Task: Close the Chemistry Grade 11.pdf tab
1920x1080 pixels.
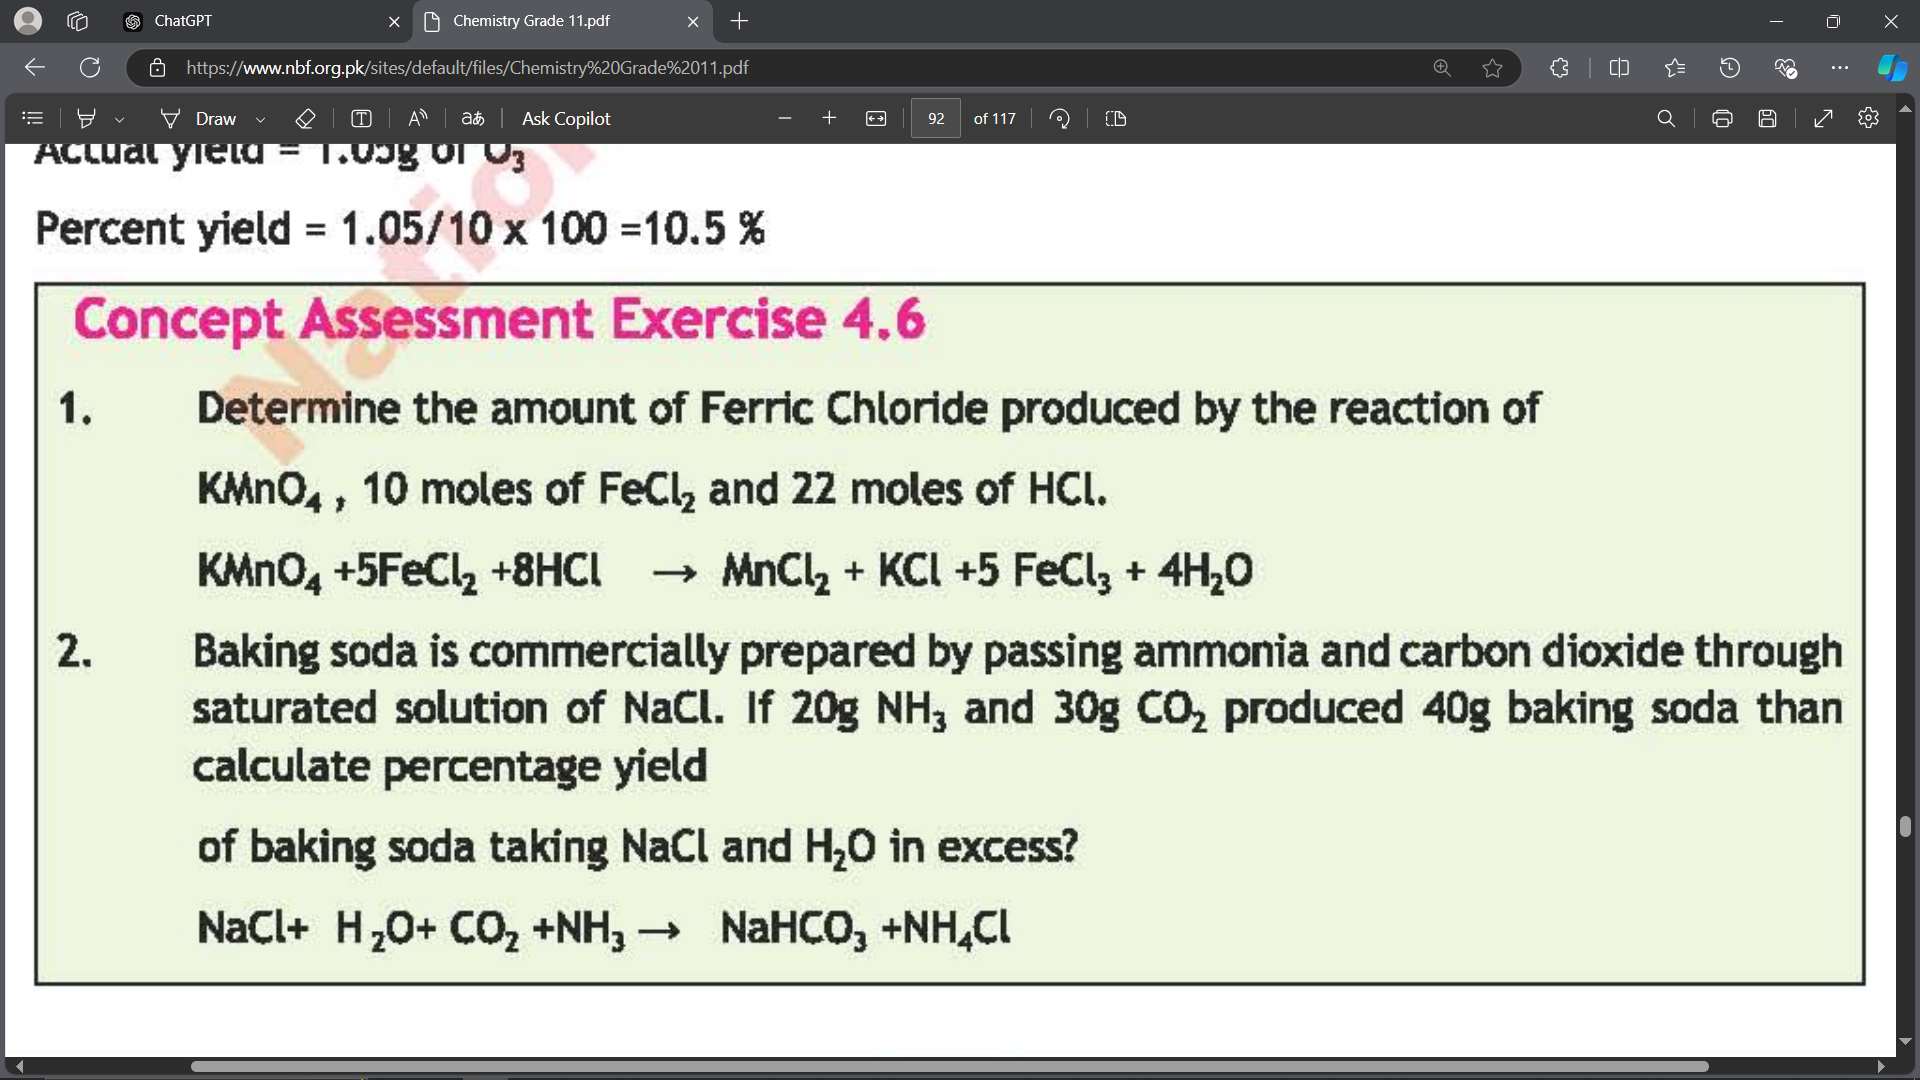Action: 693,21
